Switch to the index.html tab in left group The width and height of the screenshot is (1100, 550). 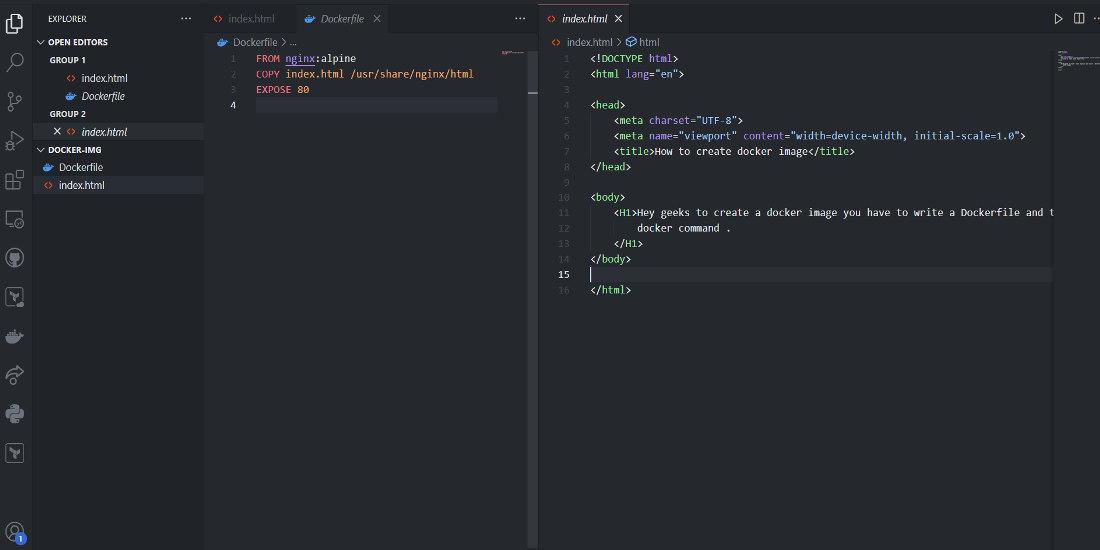(x=251, y=19)
